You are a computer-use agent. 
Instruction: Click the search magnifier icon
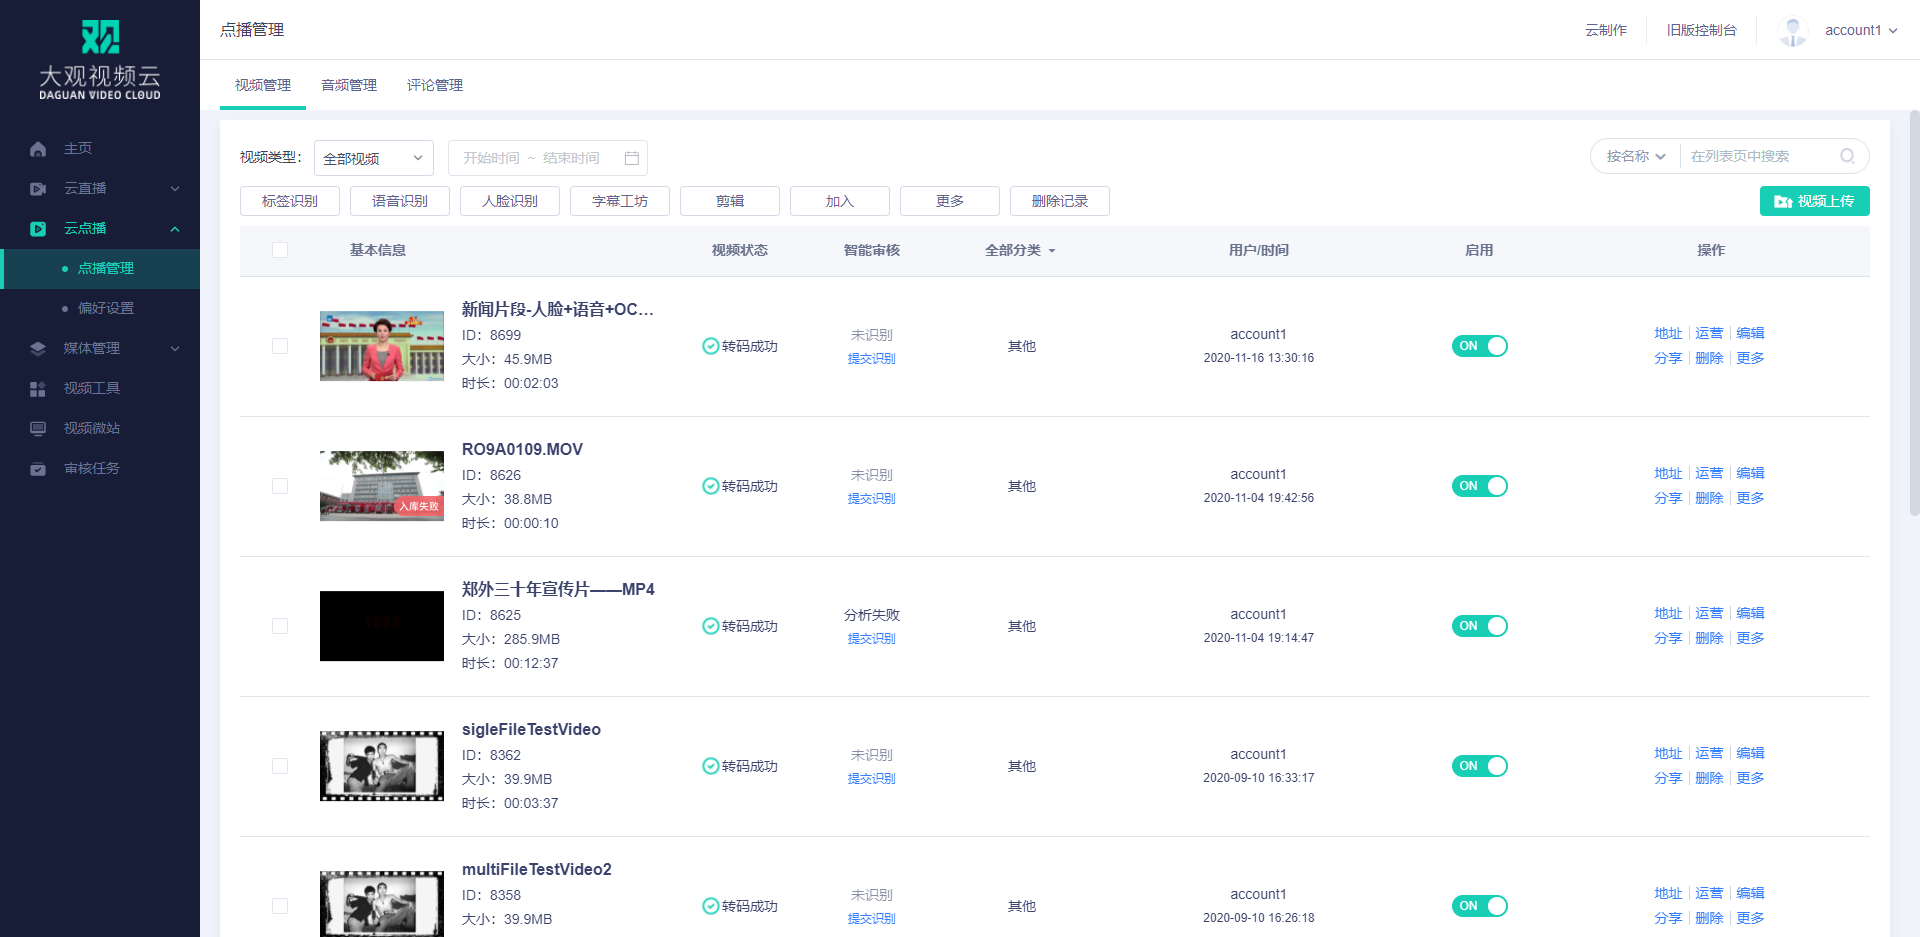pos(1847,156)
